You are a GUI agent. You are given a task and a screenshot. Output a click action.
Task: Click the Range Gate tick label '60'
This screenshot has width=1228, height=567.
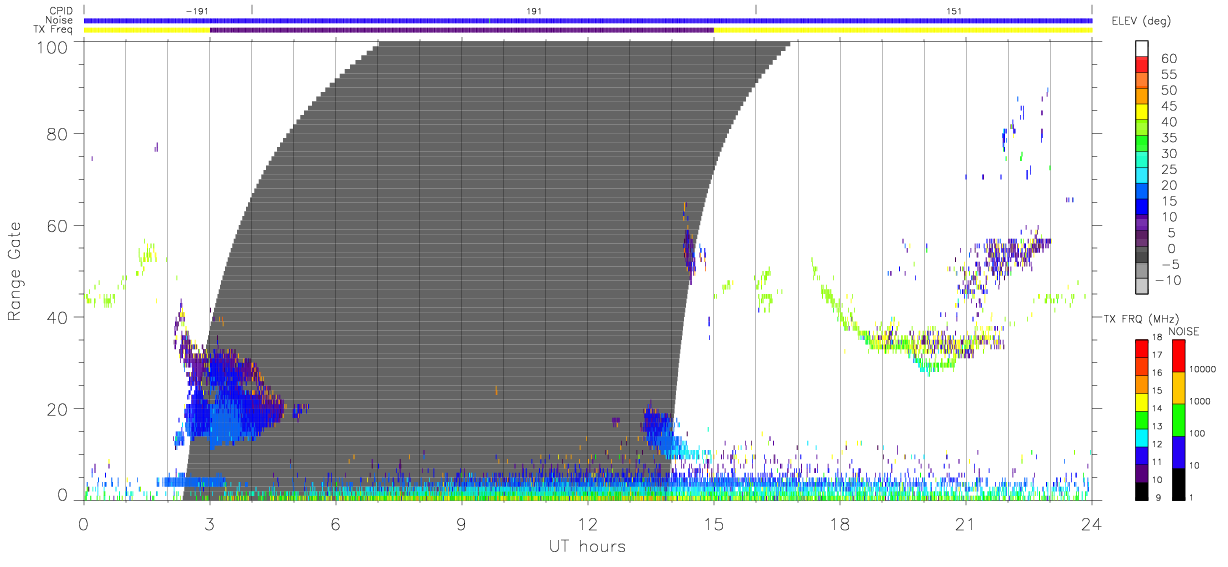pyautogui.click(x=57, y=226)
